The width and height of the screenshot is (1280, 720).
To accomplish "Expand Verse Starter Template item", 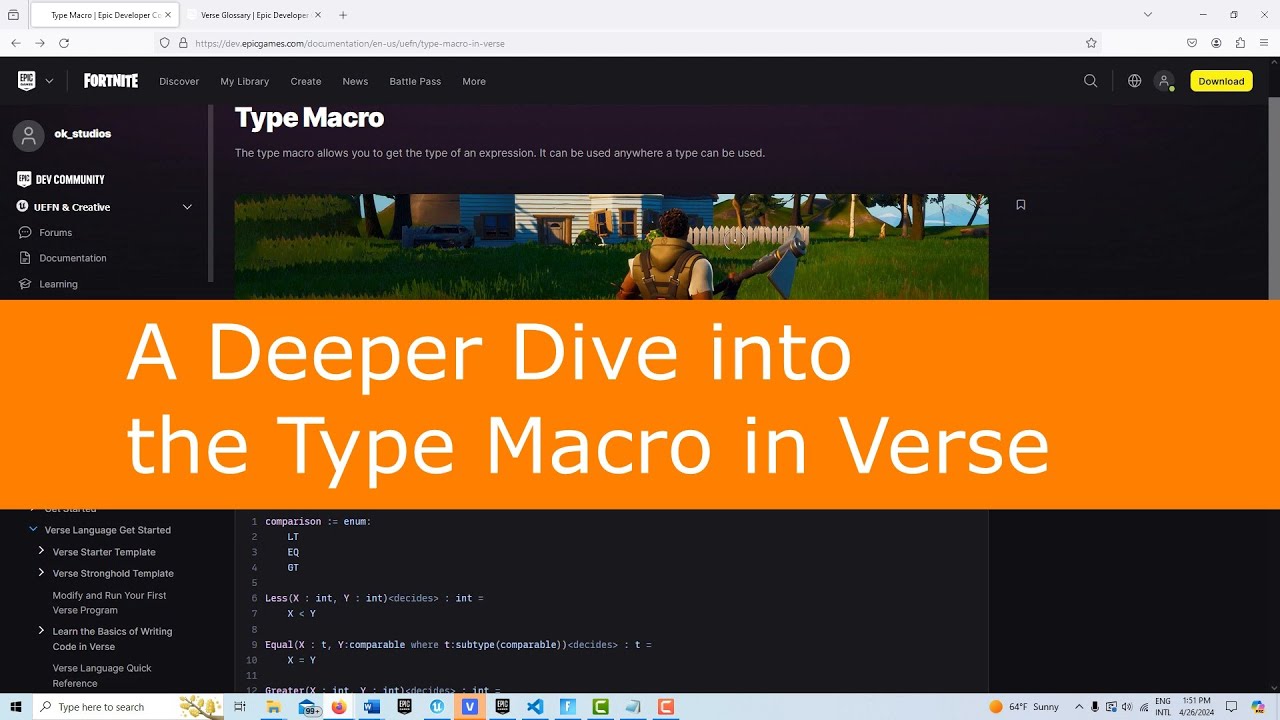I will (41, 551).
